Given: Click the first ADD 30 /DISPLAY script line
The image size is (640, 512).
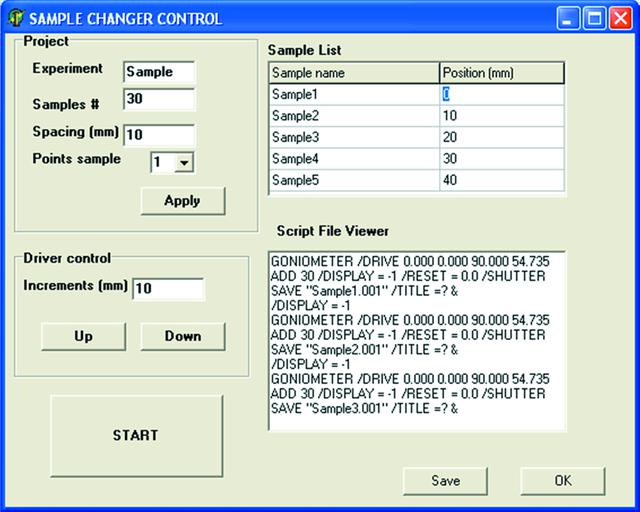Looking at the screenshot, I should point(408,276).
